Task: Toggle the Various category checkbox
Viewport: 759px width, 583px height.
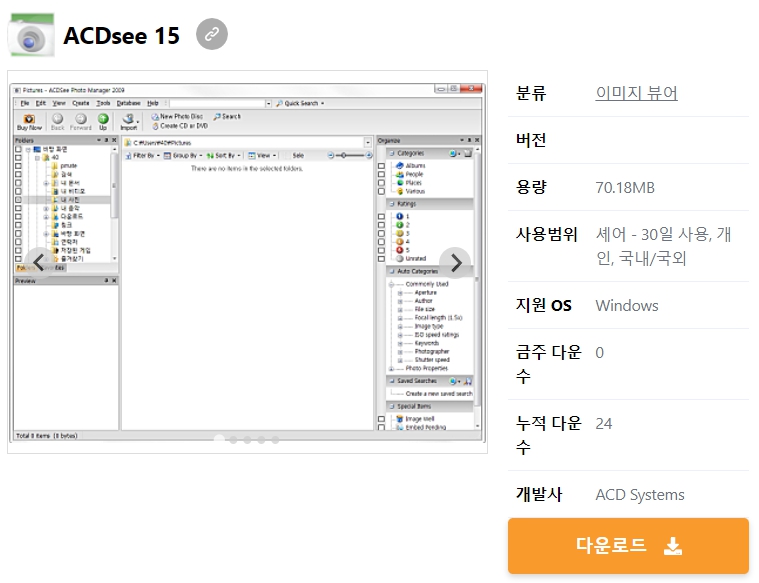Action: click(x=381, y=191)
